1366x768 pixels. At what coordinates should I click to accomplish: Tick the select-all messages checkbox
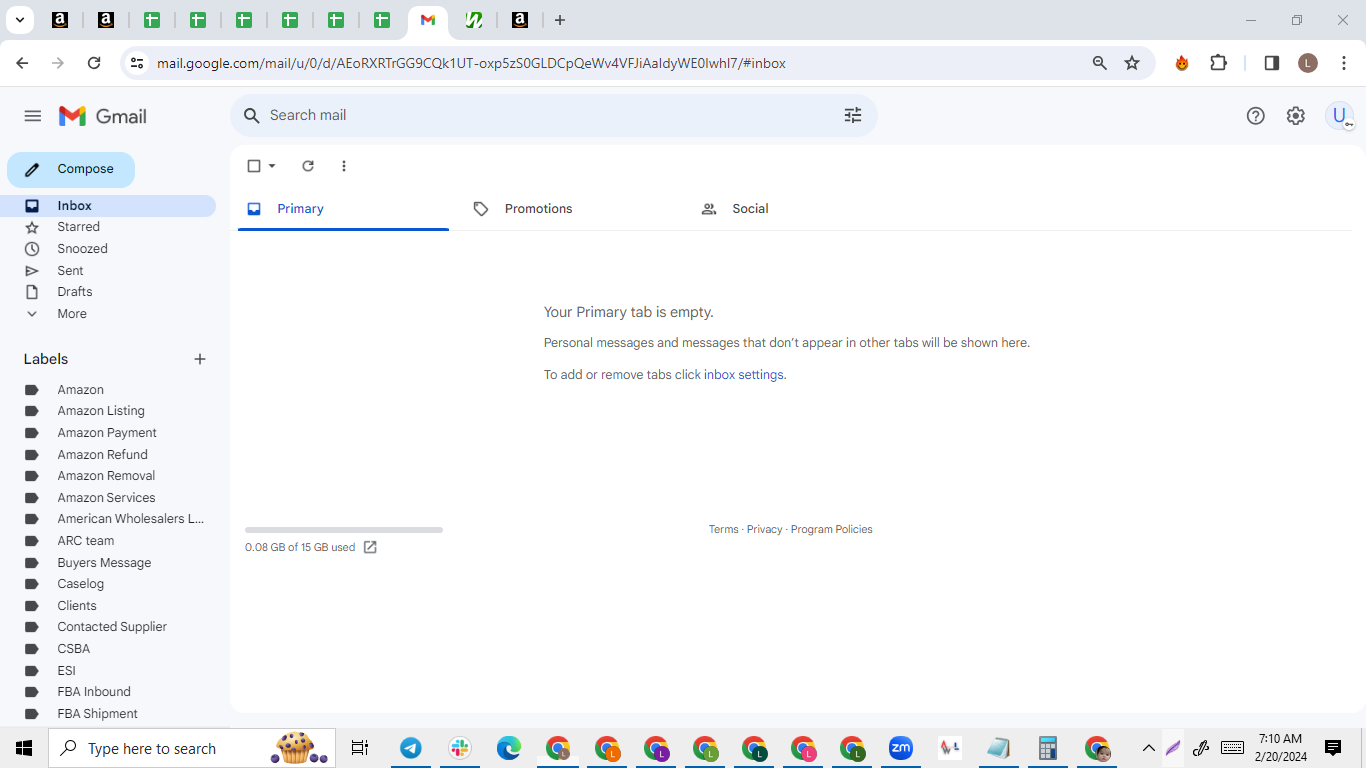pos(254,166)
